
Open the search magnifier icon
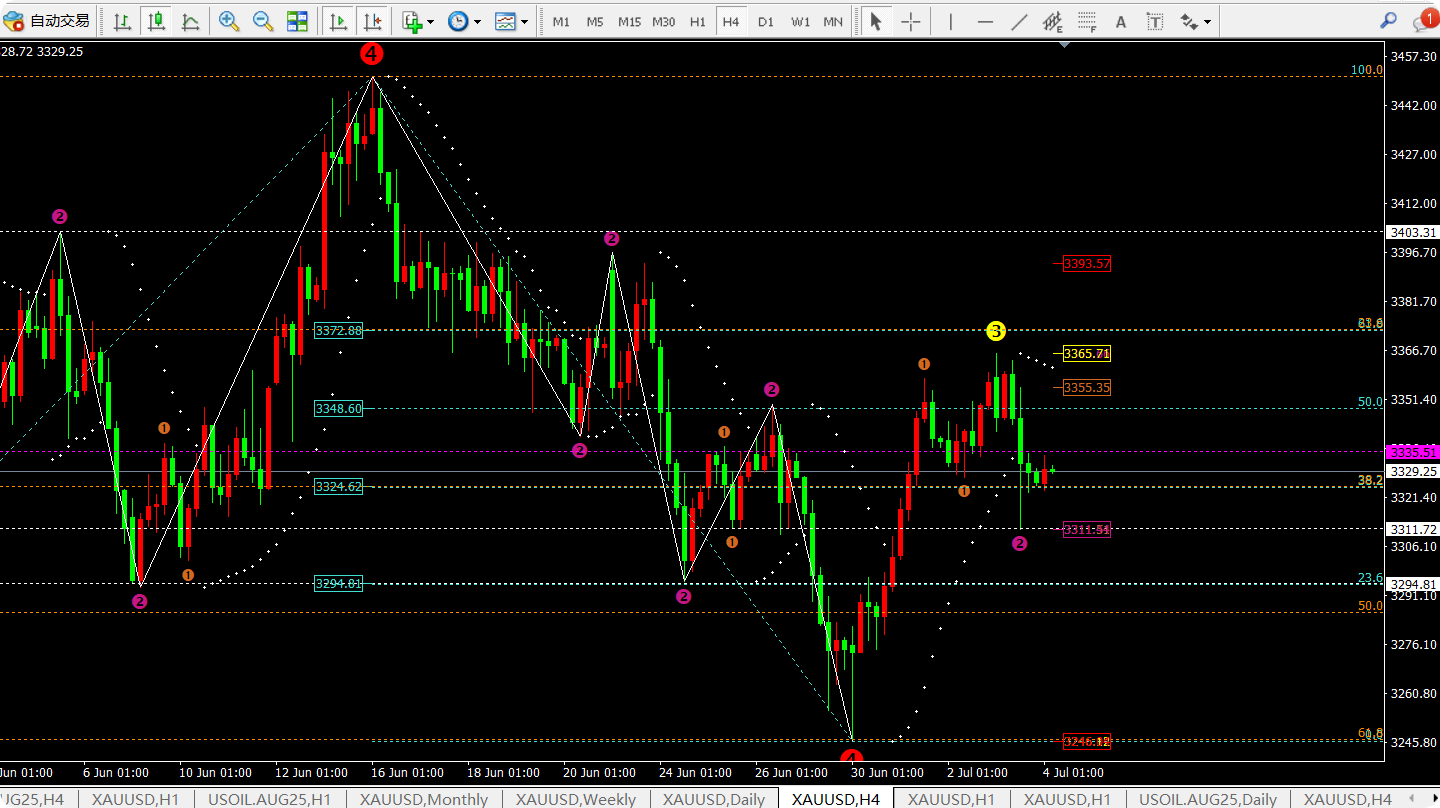1388,20
